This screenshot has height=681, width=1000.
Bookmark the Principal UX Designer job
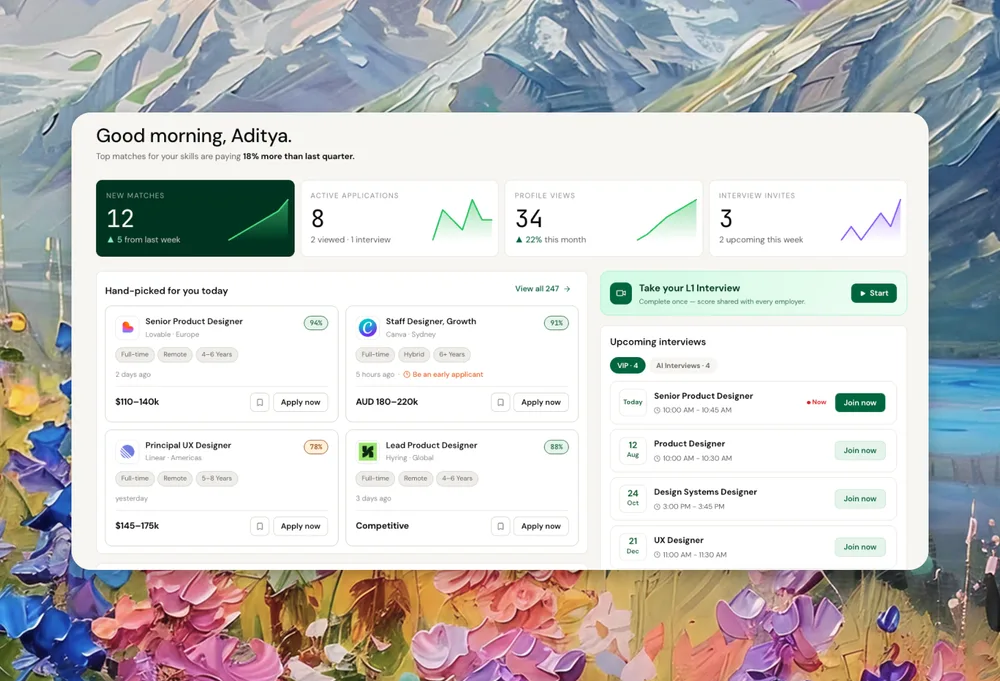[260, 526]
